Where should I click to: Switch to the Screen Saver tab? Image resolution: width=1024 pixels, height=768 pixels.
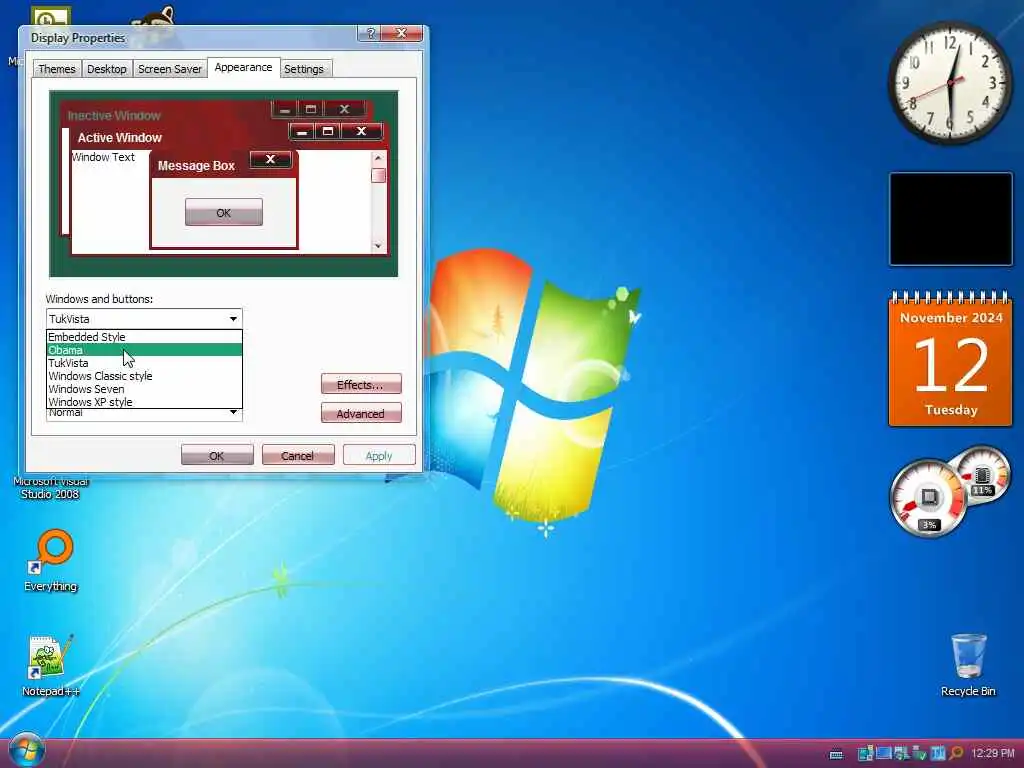tap(170, 69)
